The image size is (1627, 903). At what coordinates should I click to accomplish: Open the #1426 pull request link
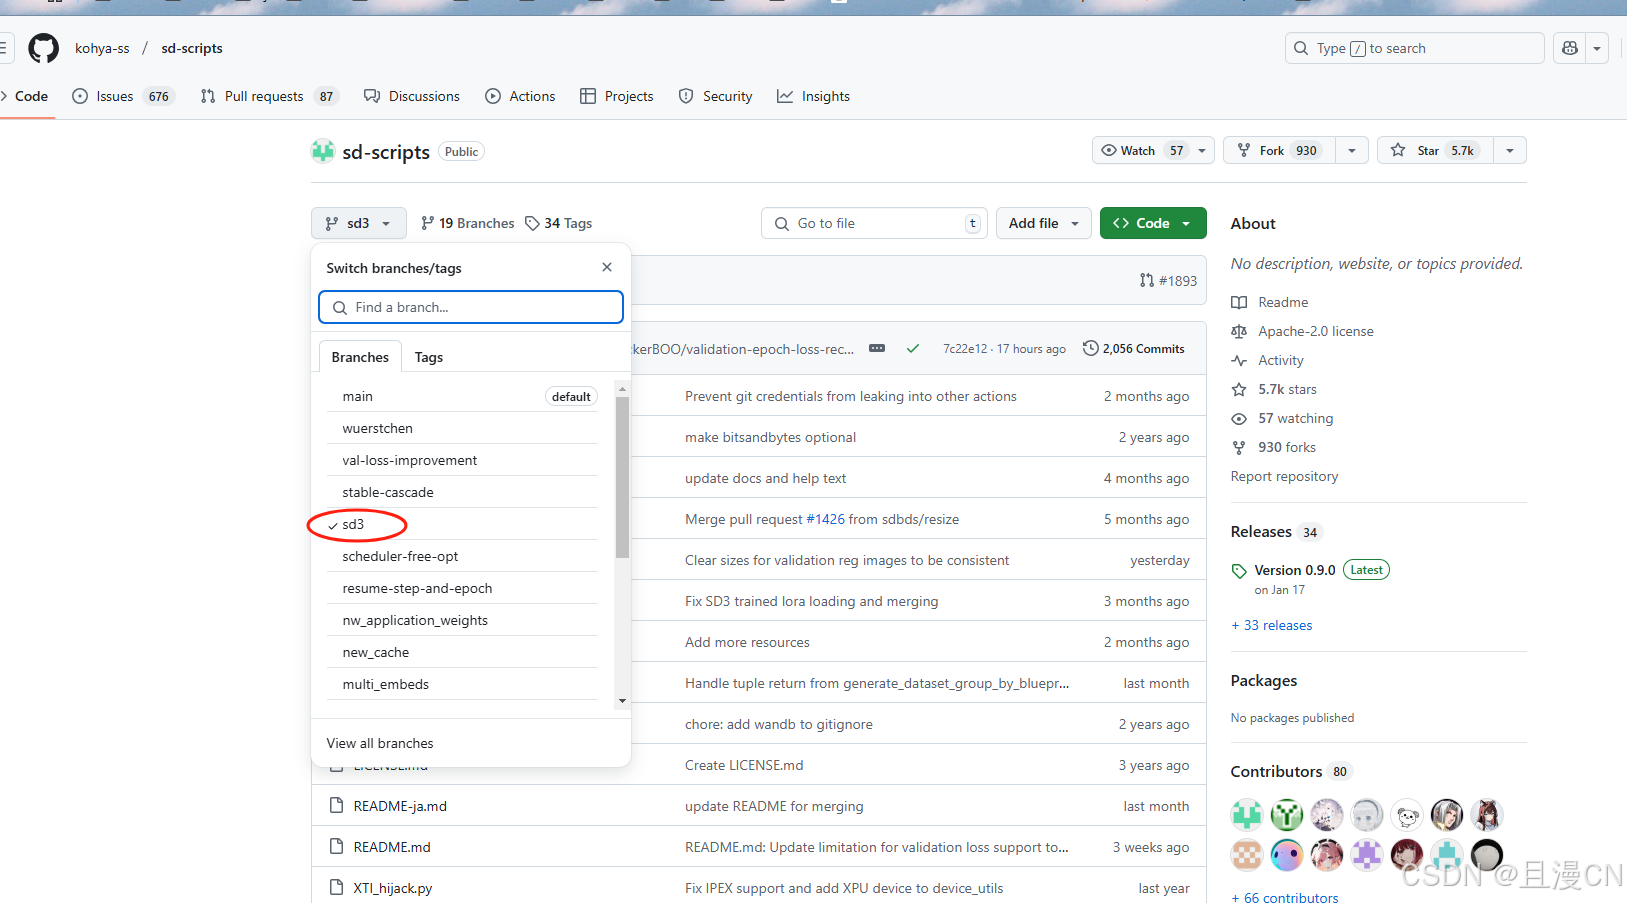(x=825, y=519)
